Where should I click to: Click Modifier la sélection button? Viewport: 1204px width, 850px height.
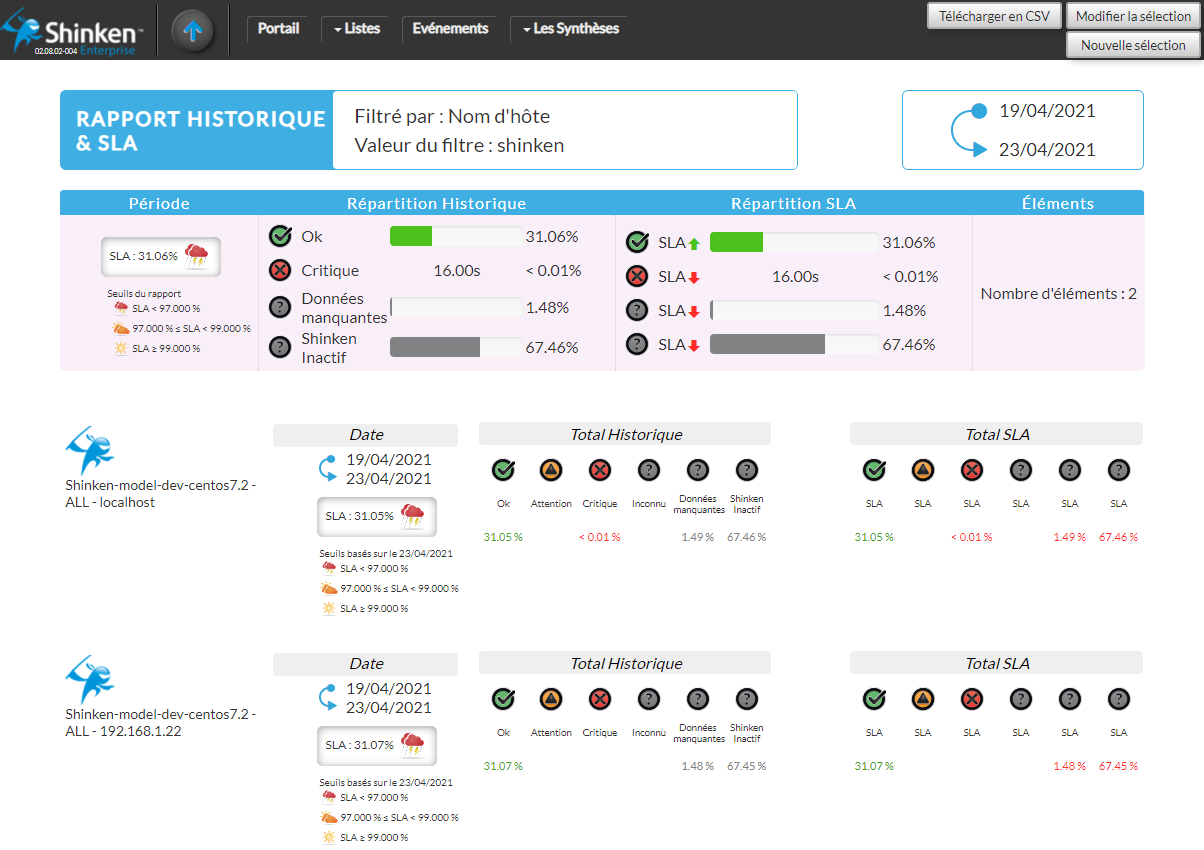pos(1133,16)
